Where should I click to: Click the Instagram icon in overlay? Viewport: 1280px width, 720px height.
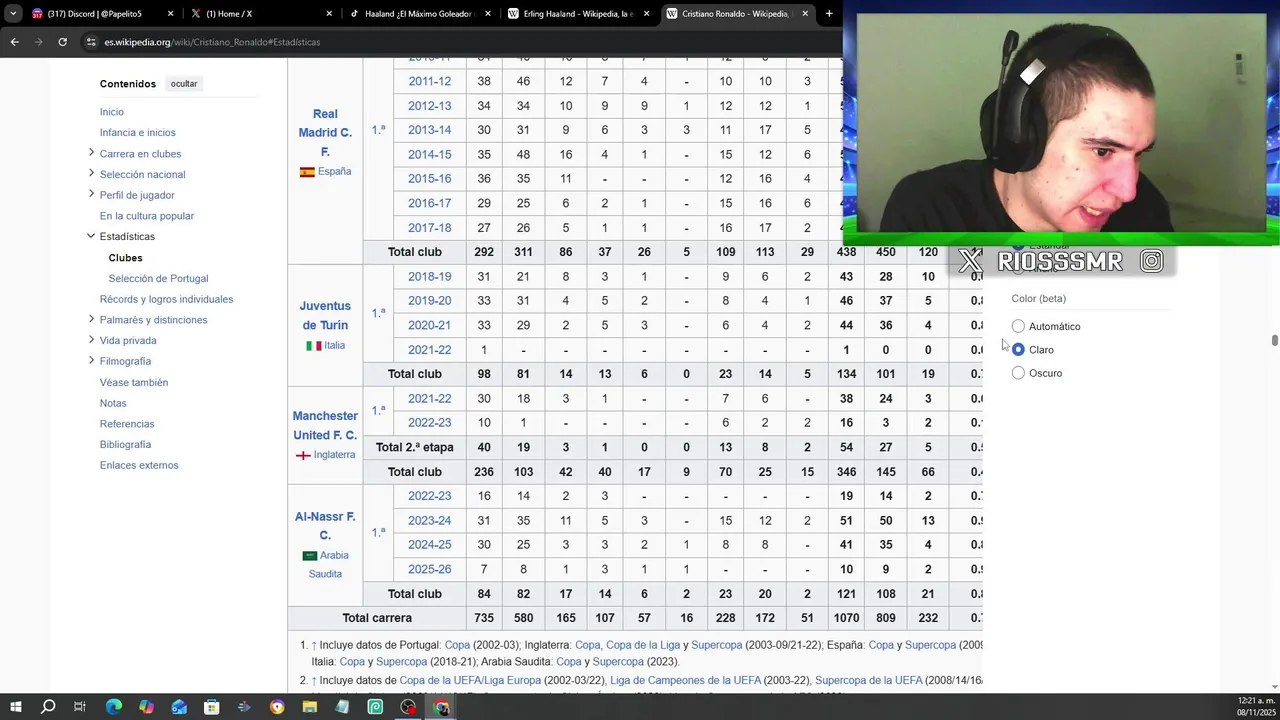1152,261
